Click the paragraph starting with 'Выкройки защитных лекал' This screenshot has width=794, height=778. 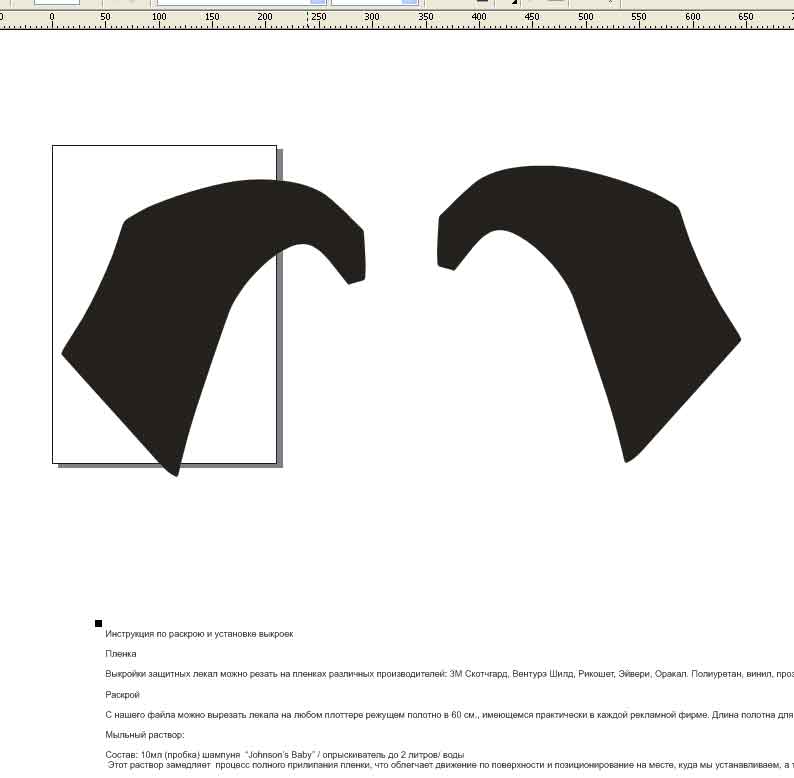tap(449, 674)
